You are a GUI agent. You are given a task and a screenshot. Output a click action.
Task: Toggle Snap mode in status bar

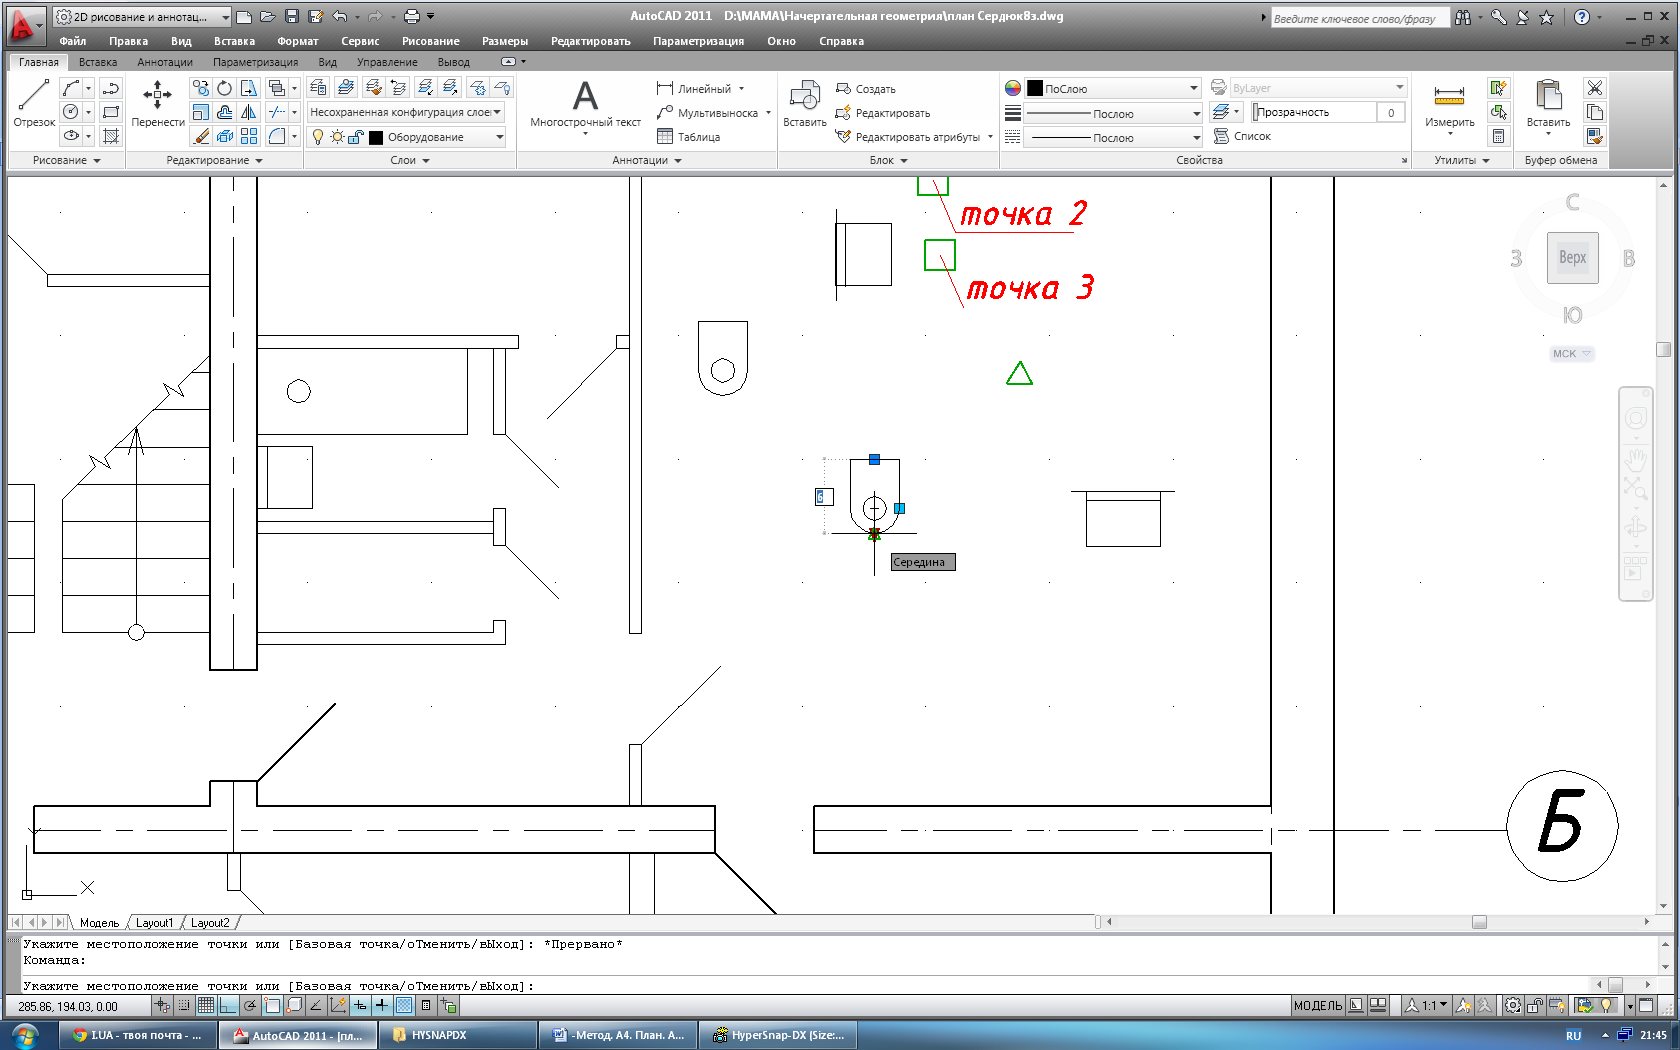click(x=184, y=1005)
